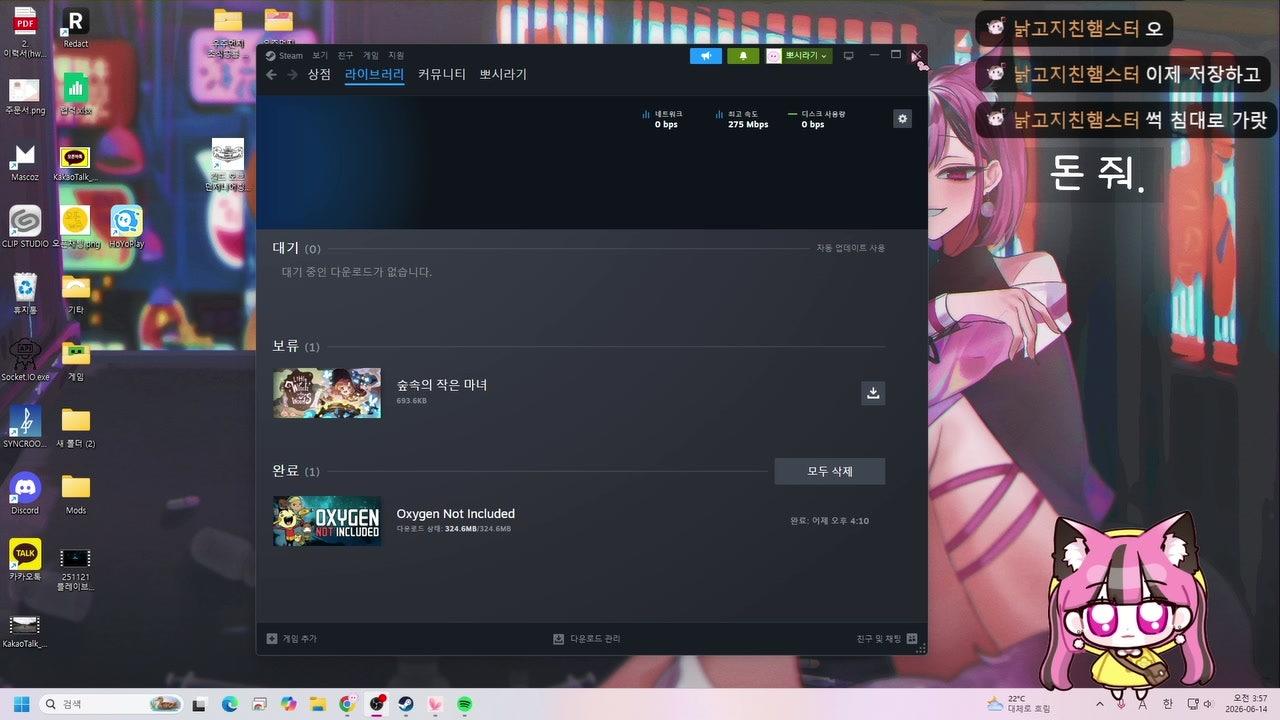Click the 디스크 사용량 stat
Viewport: 1280px width, 720px height.
(817, 119)
